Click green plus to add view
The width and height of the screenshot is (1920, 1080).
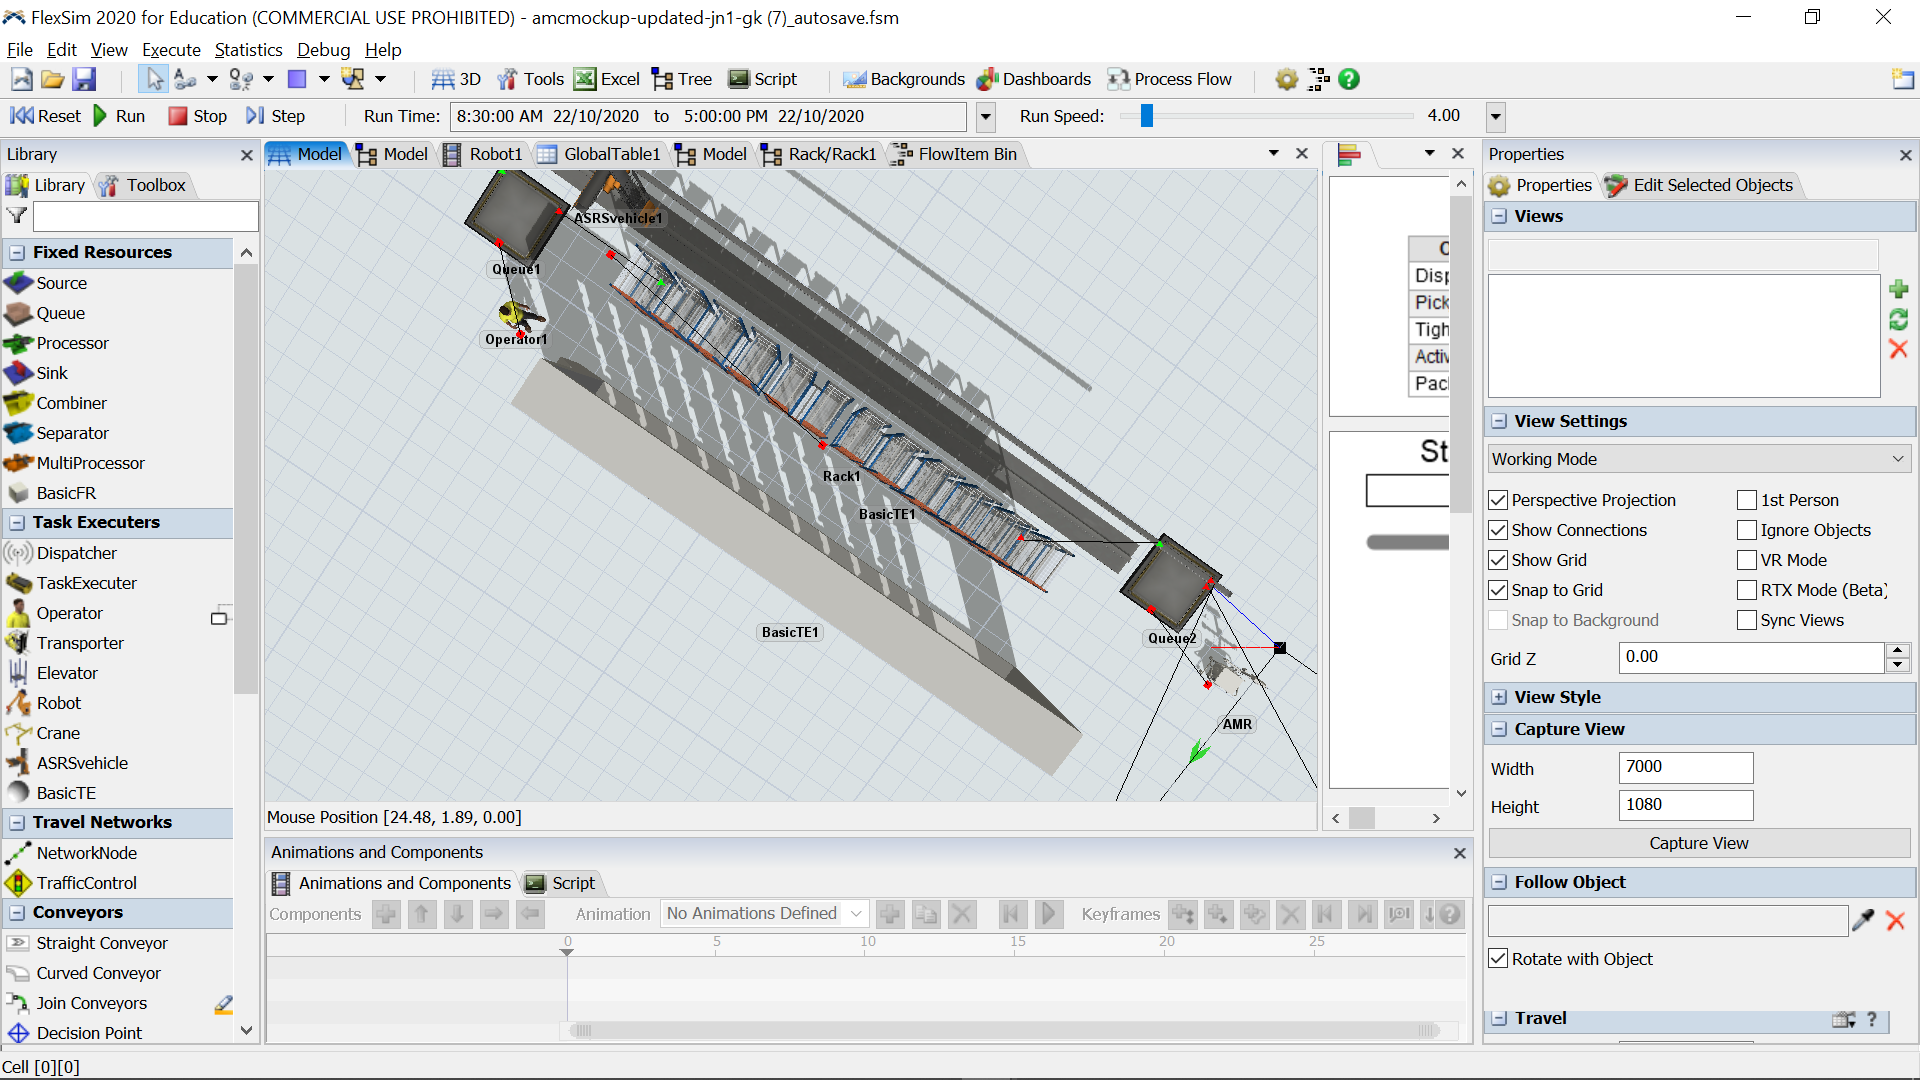tap(1898, 289)
